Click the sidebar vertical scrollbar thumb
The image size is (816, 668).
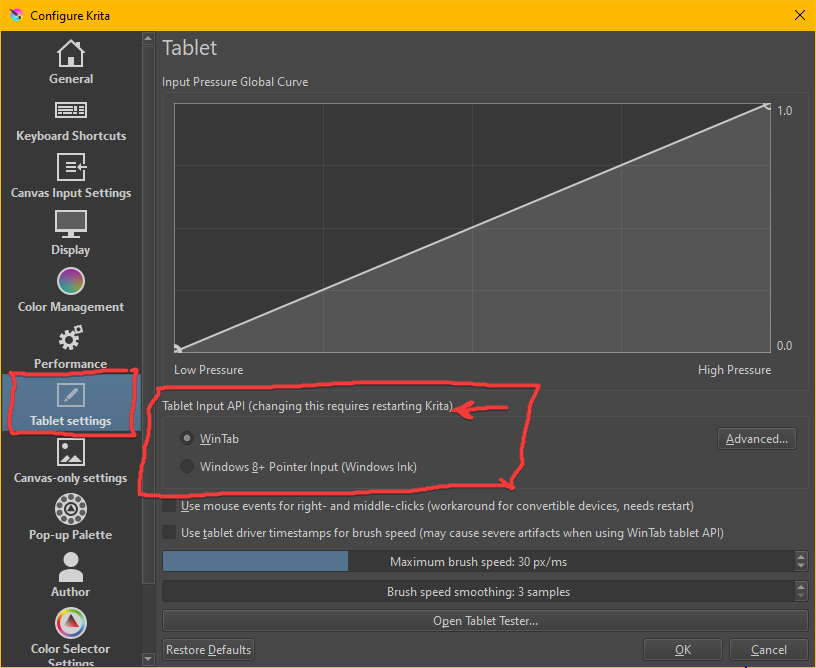[x=148, y=314]
